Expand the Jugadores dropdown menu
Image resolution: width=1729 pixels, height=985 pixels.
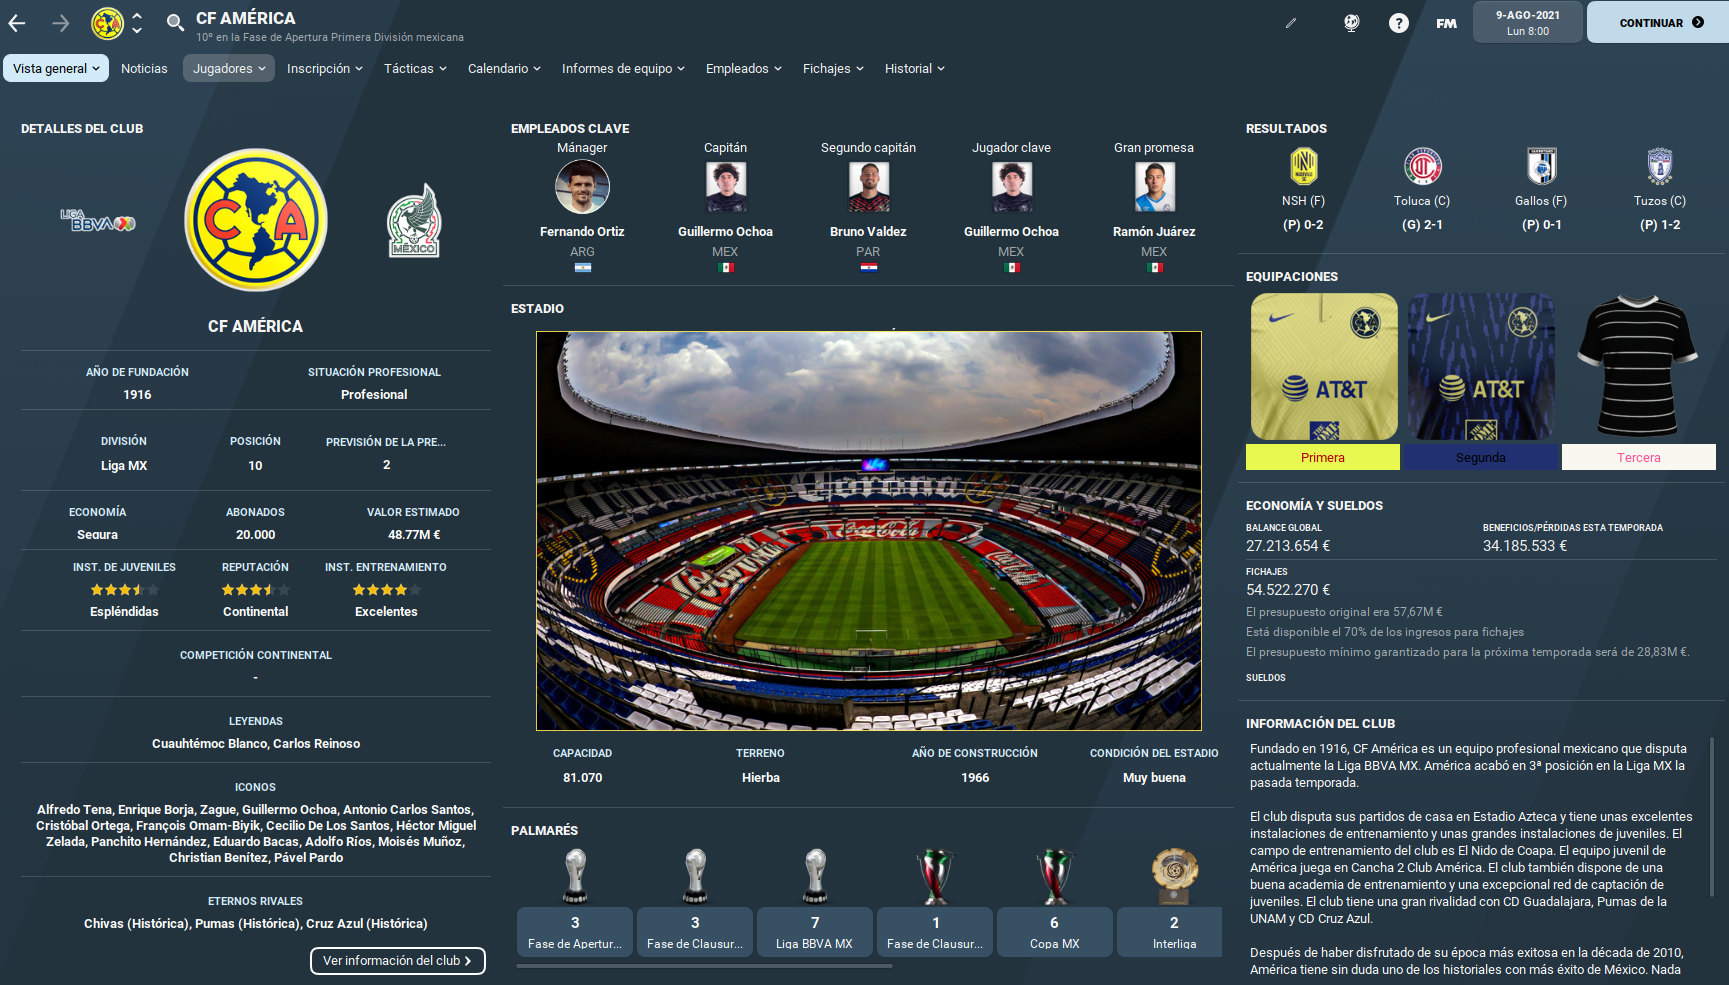(x=228, y=68)
